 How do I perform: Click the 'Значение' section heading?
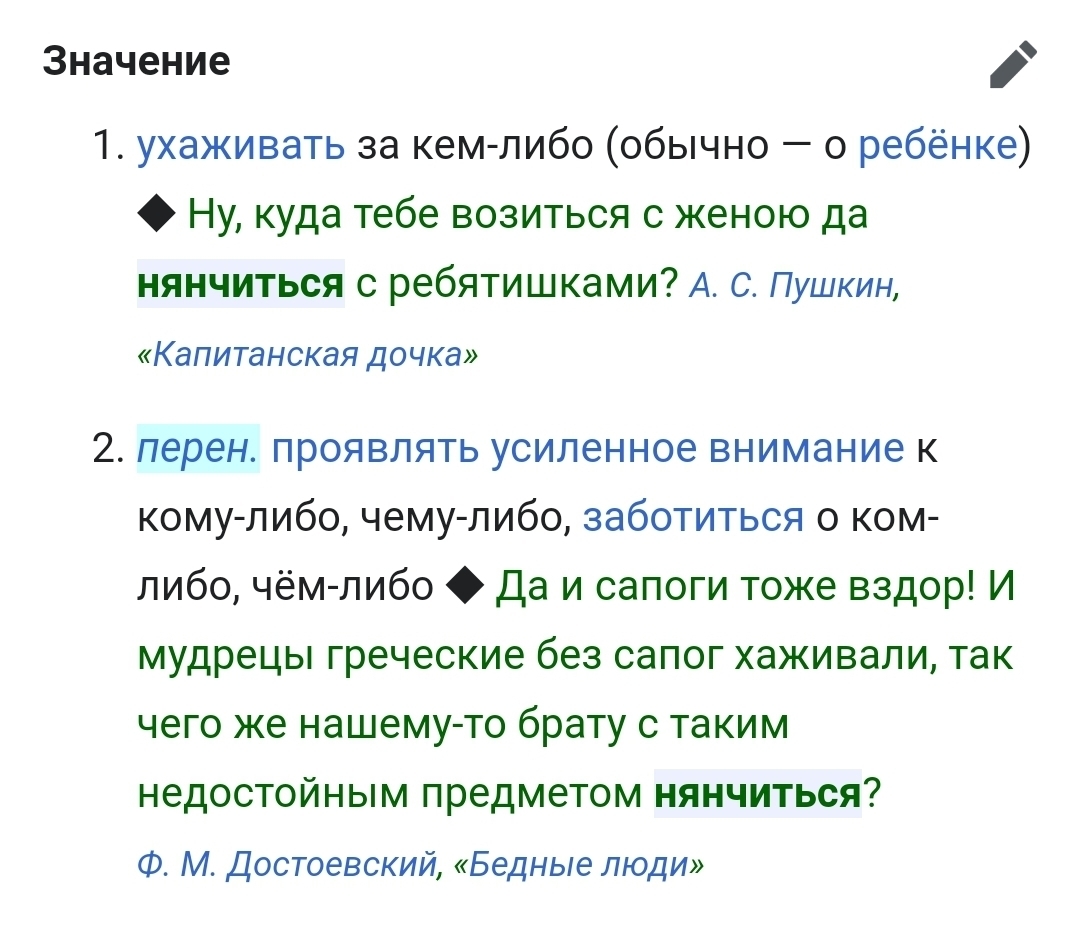tap(137, 62)
